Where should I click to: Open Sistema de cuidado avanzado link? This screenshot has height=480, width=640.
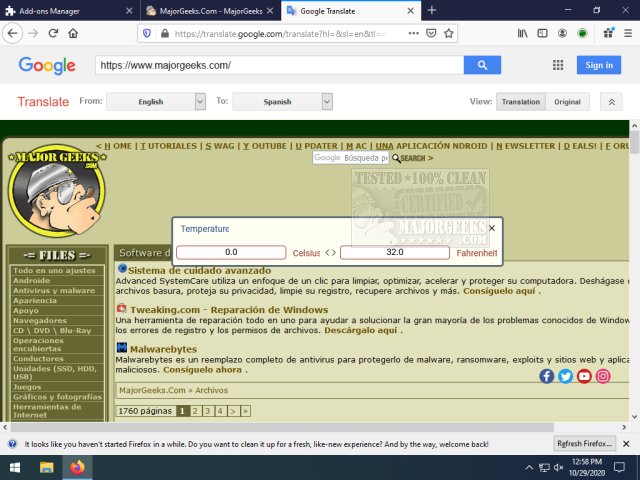(199, 270)
